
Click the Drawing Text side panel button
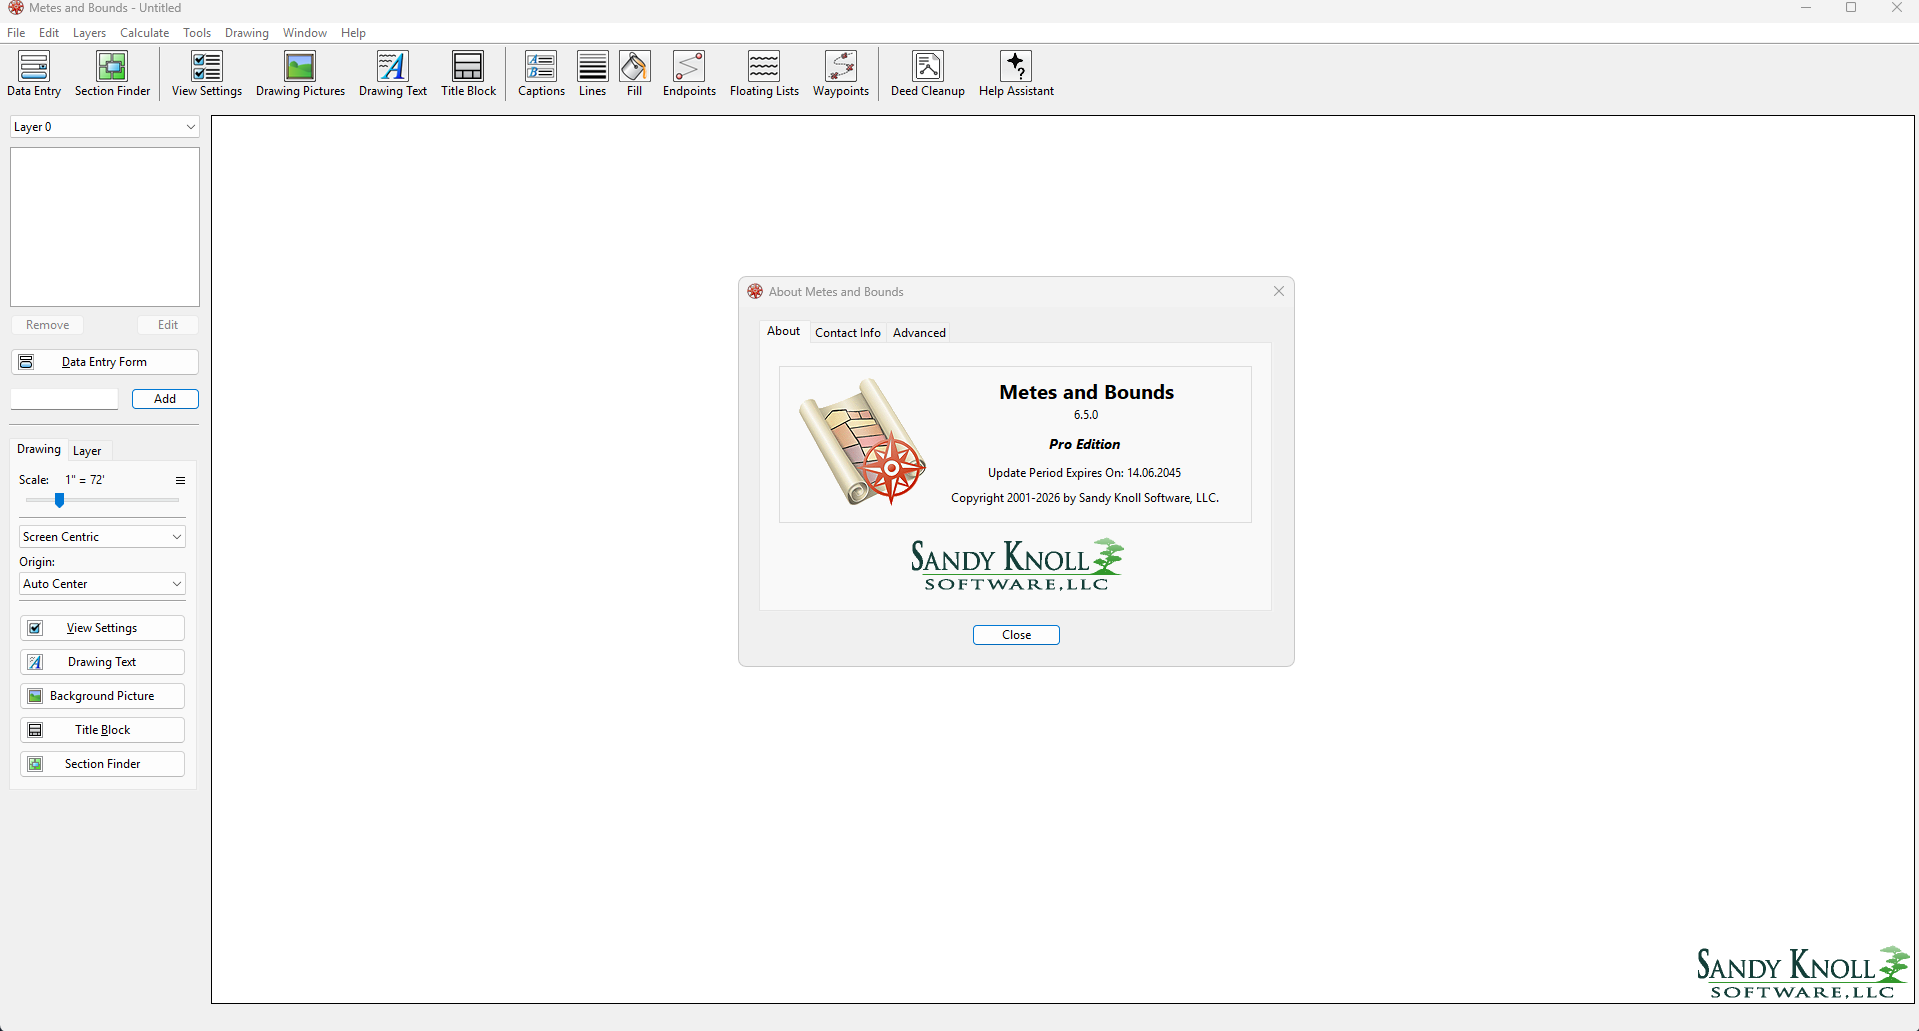(102, 662)
